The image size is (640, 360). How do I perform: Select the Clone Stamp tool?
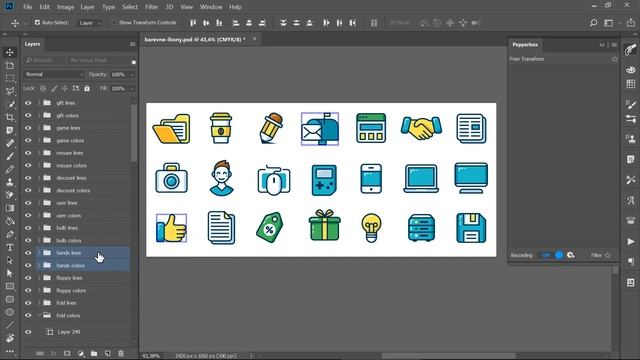coord(10,182)
